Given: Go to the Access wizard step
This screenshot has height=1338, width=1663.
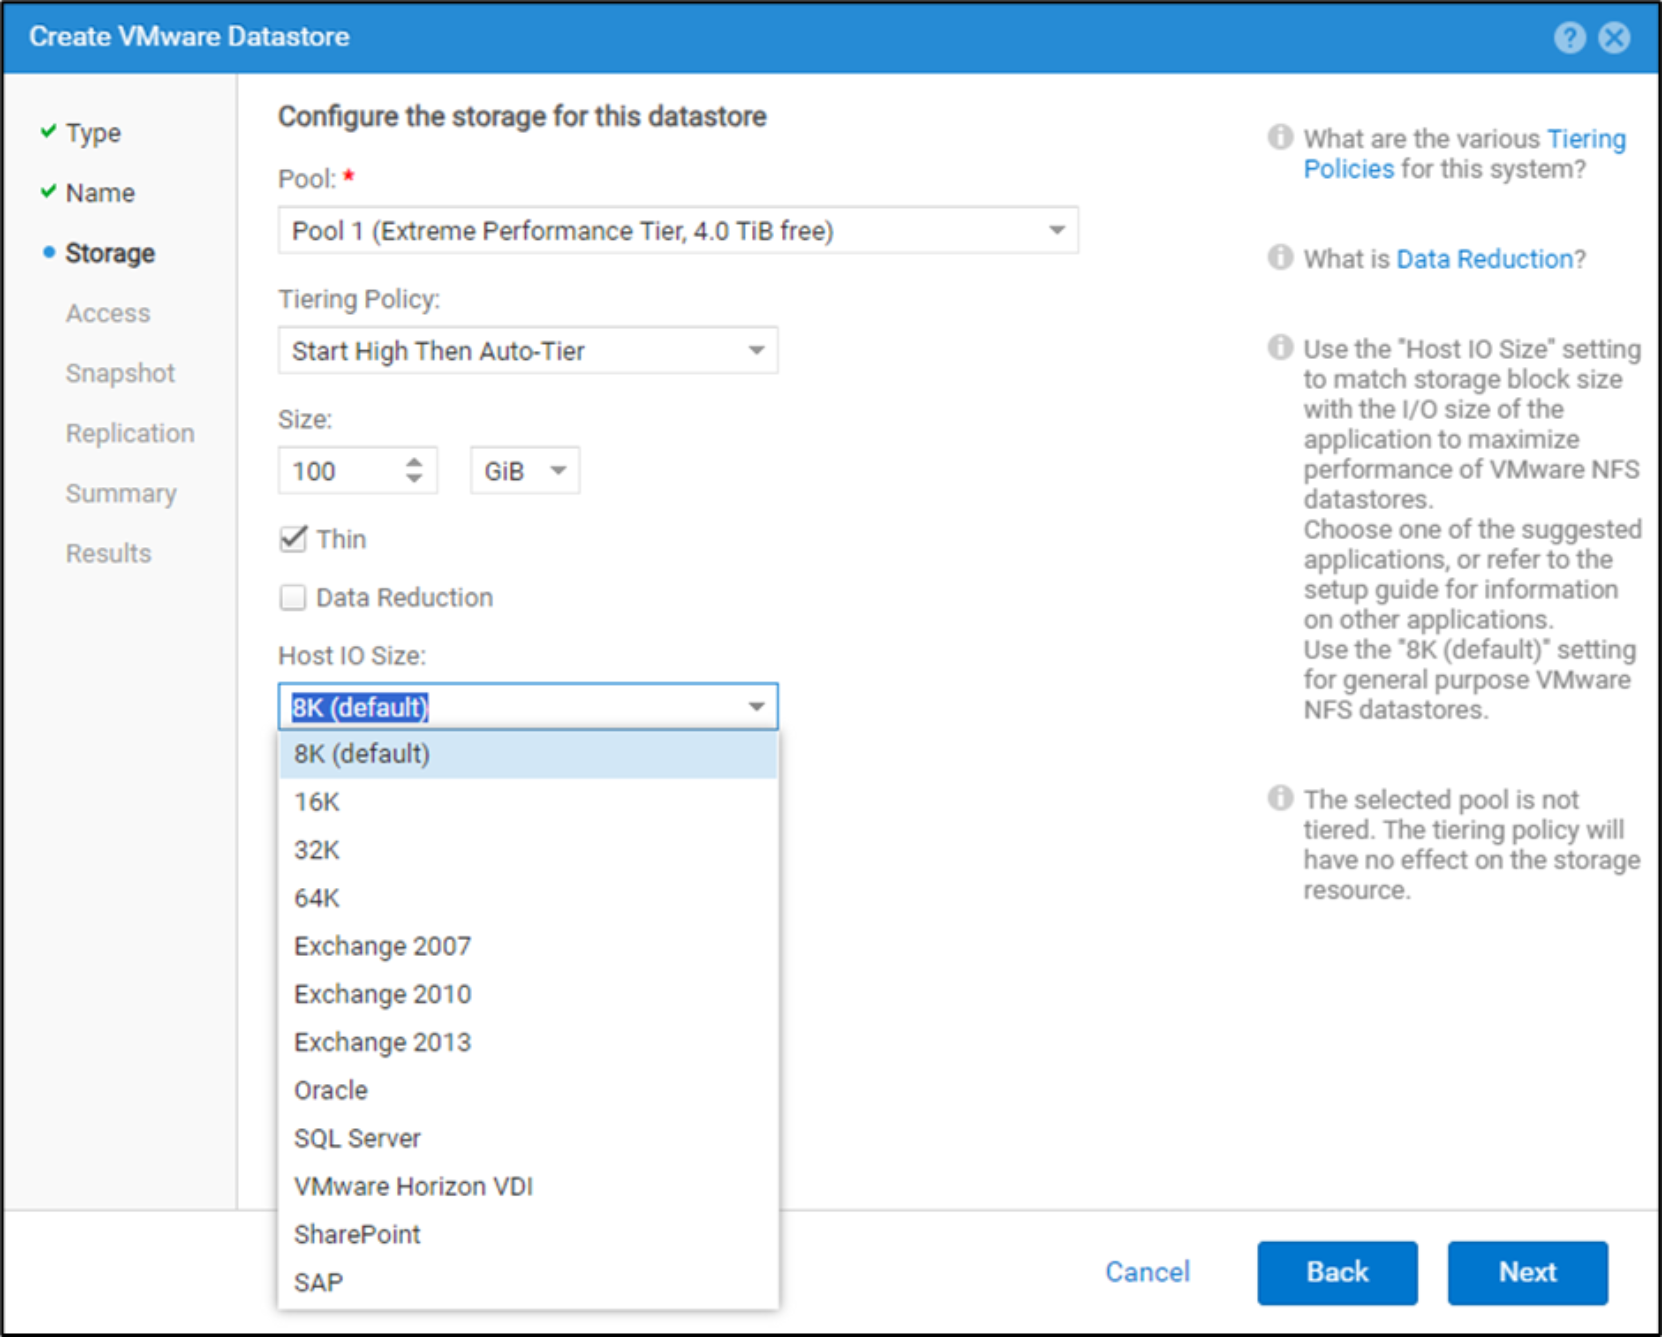Looking at the screenshot, I should (x=108, y=313).
